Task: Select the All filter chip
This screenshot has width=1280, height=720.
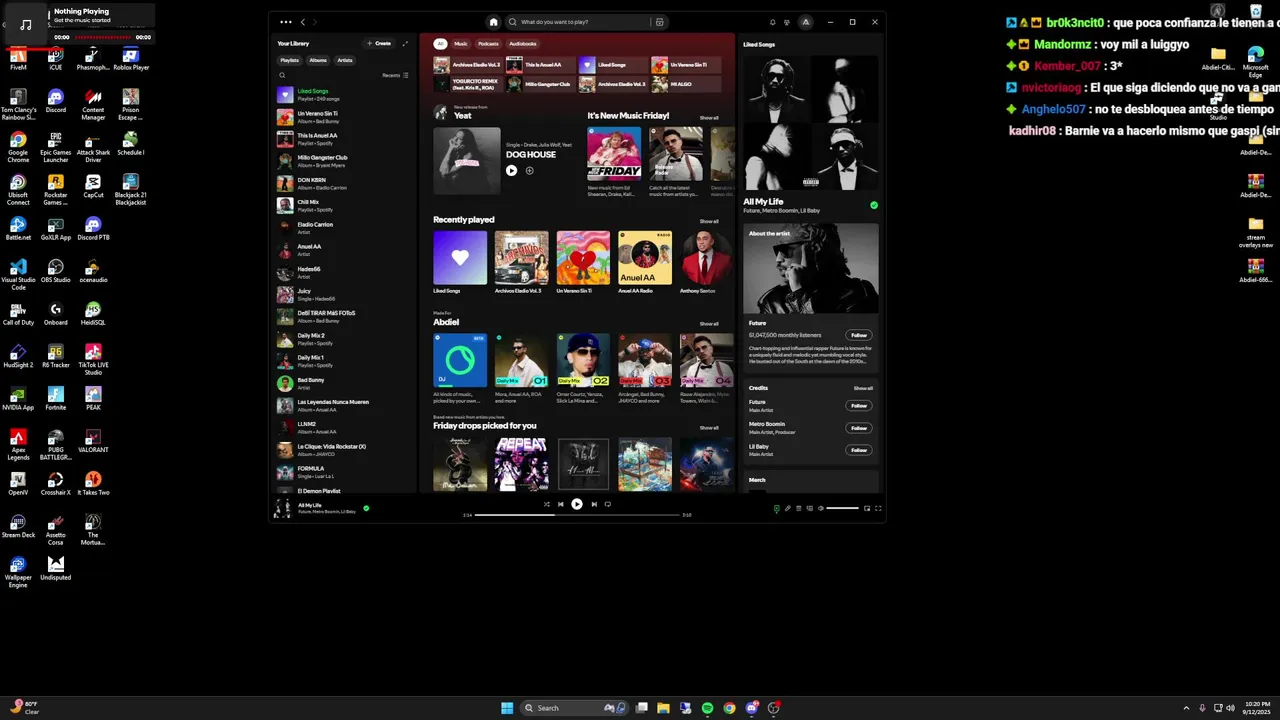Action: coord(440,44)
